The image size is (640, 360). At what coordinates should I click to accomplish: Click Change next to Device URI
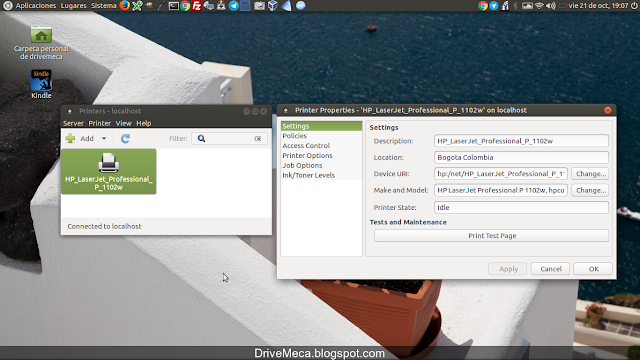[x=590, y=174]
